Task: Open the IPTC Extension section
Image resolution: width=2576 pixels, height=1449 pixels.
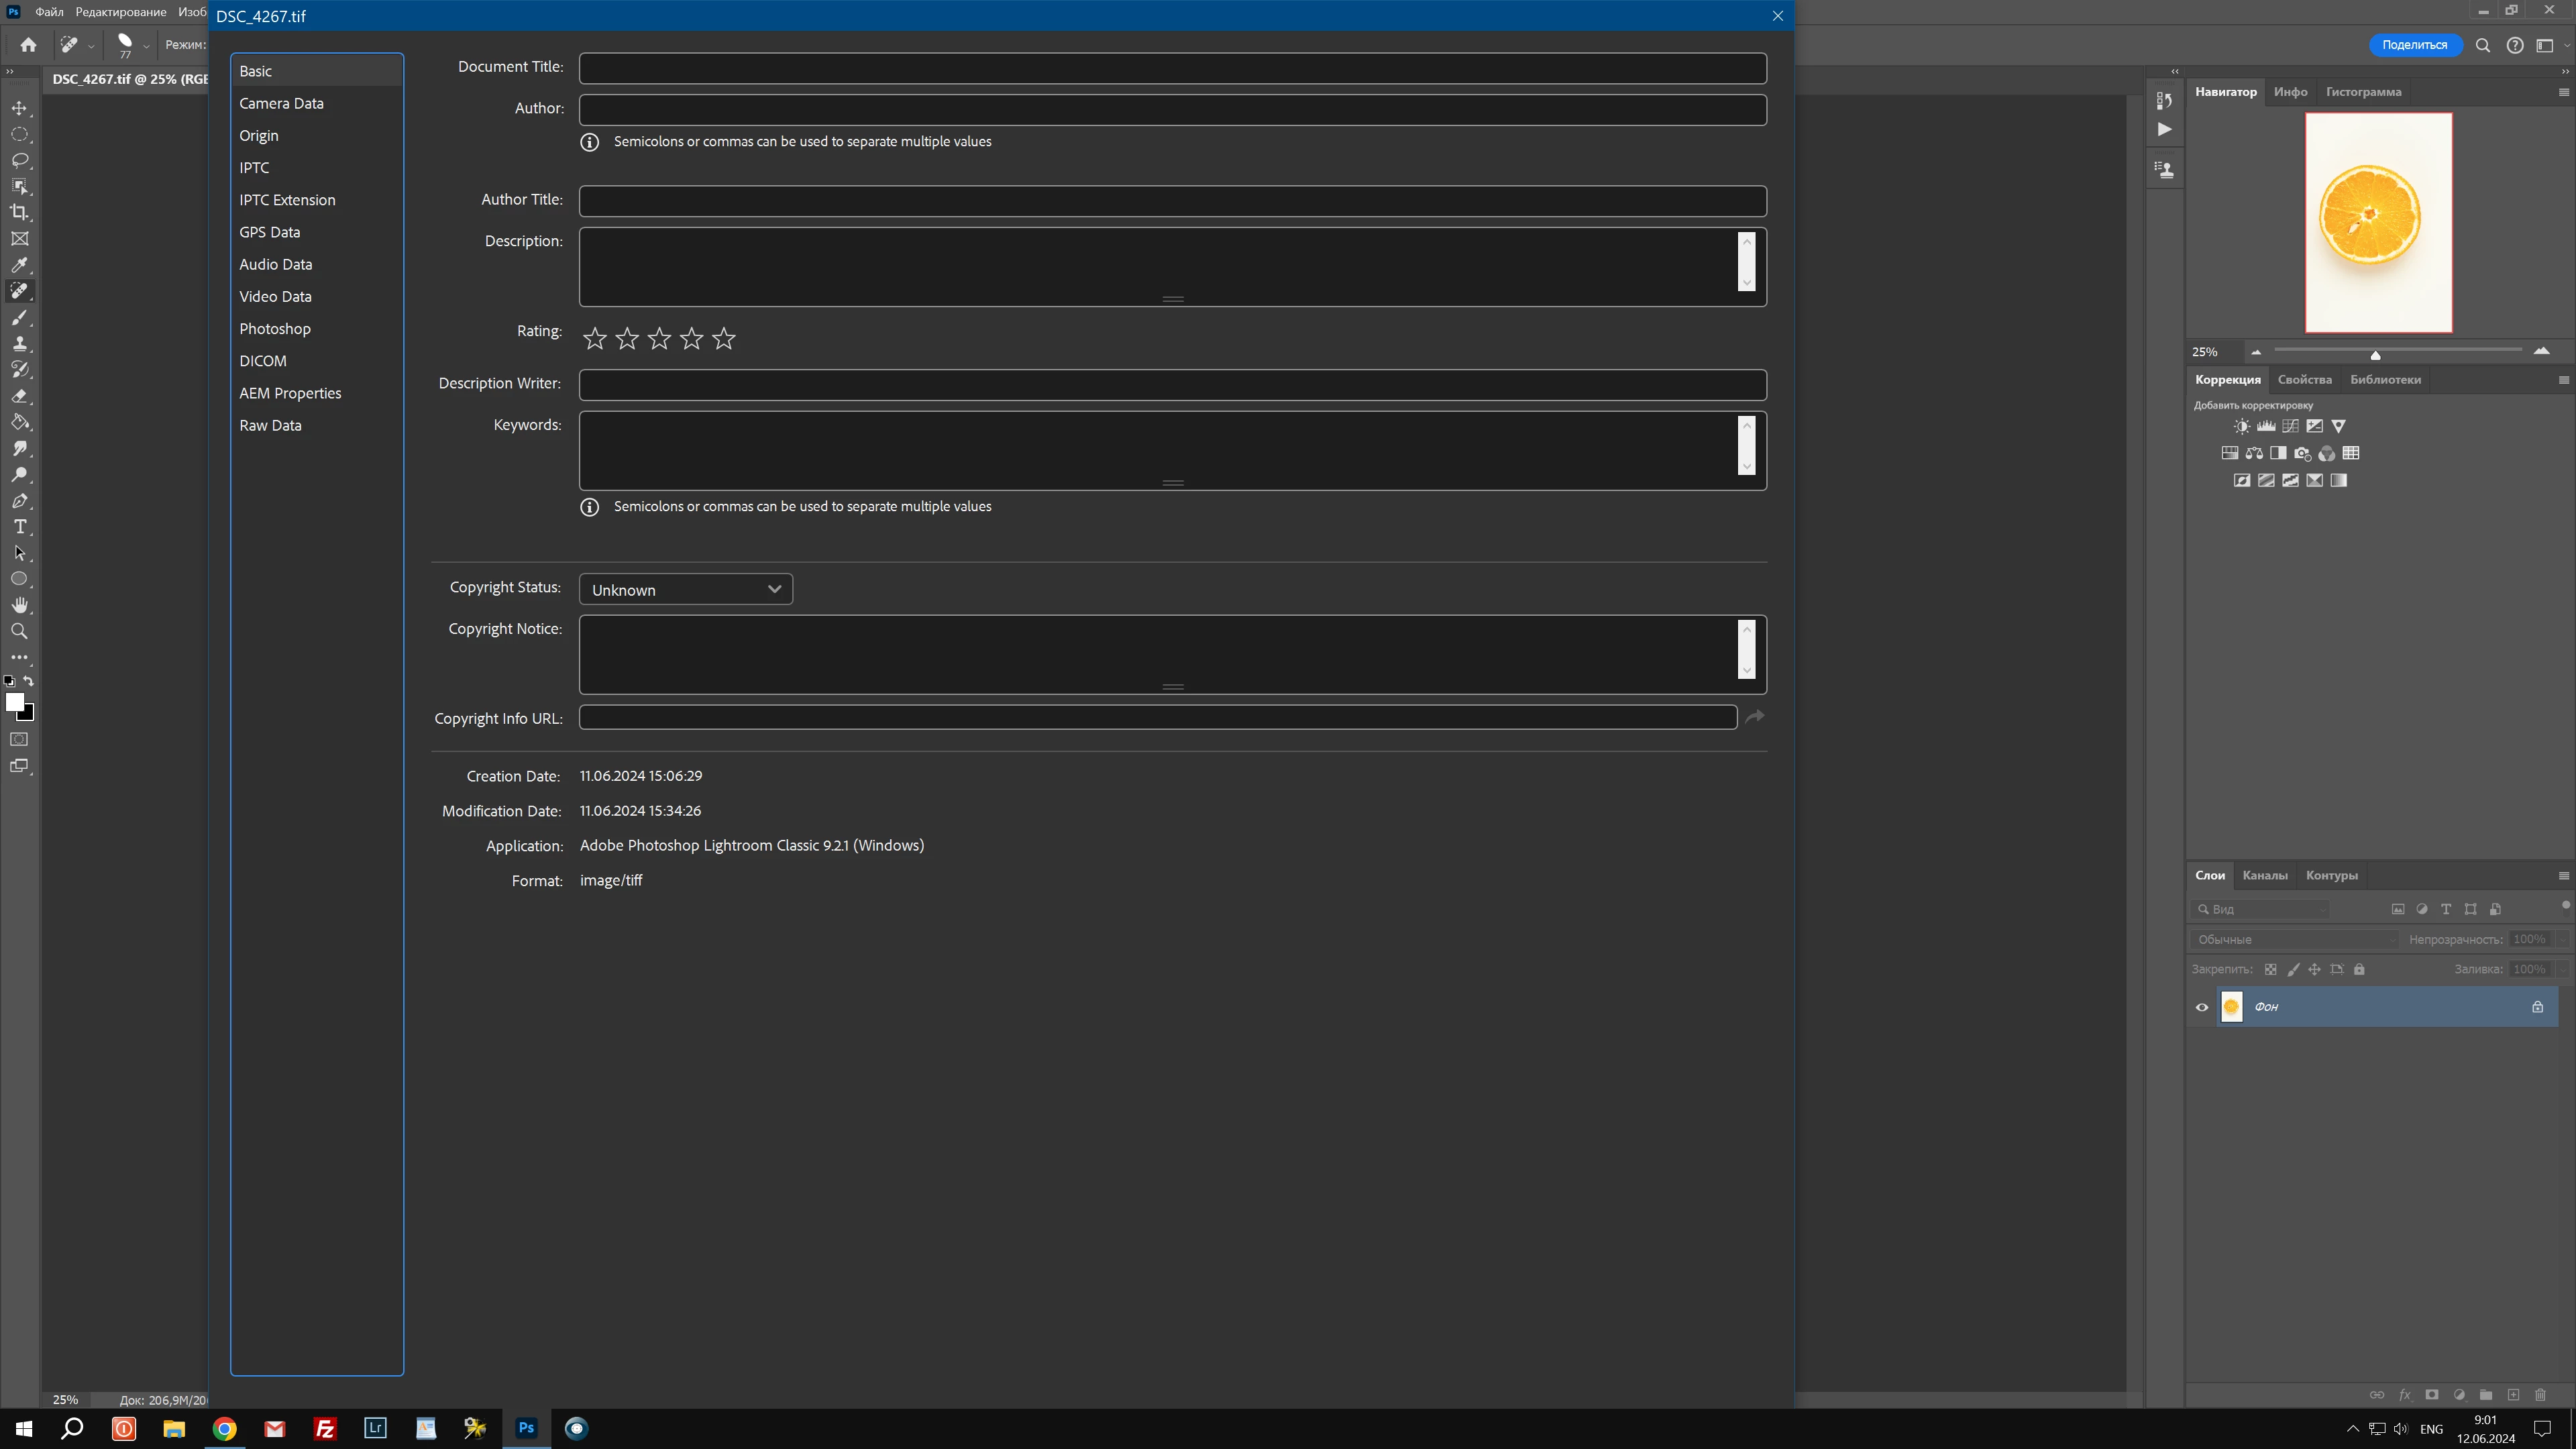Action: coord(287,200)
